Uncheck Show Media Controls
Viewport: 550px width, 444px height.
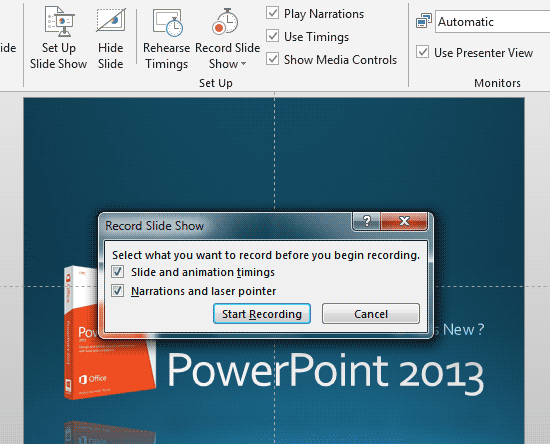tap(273, 59)
